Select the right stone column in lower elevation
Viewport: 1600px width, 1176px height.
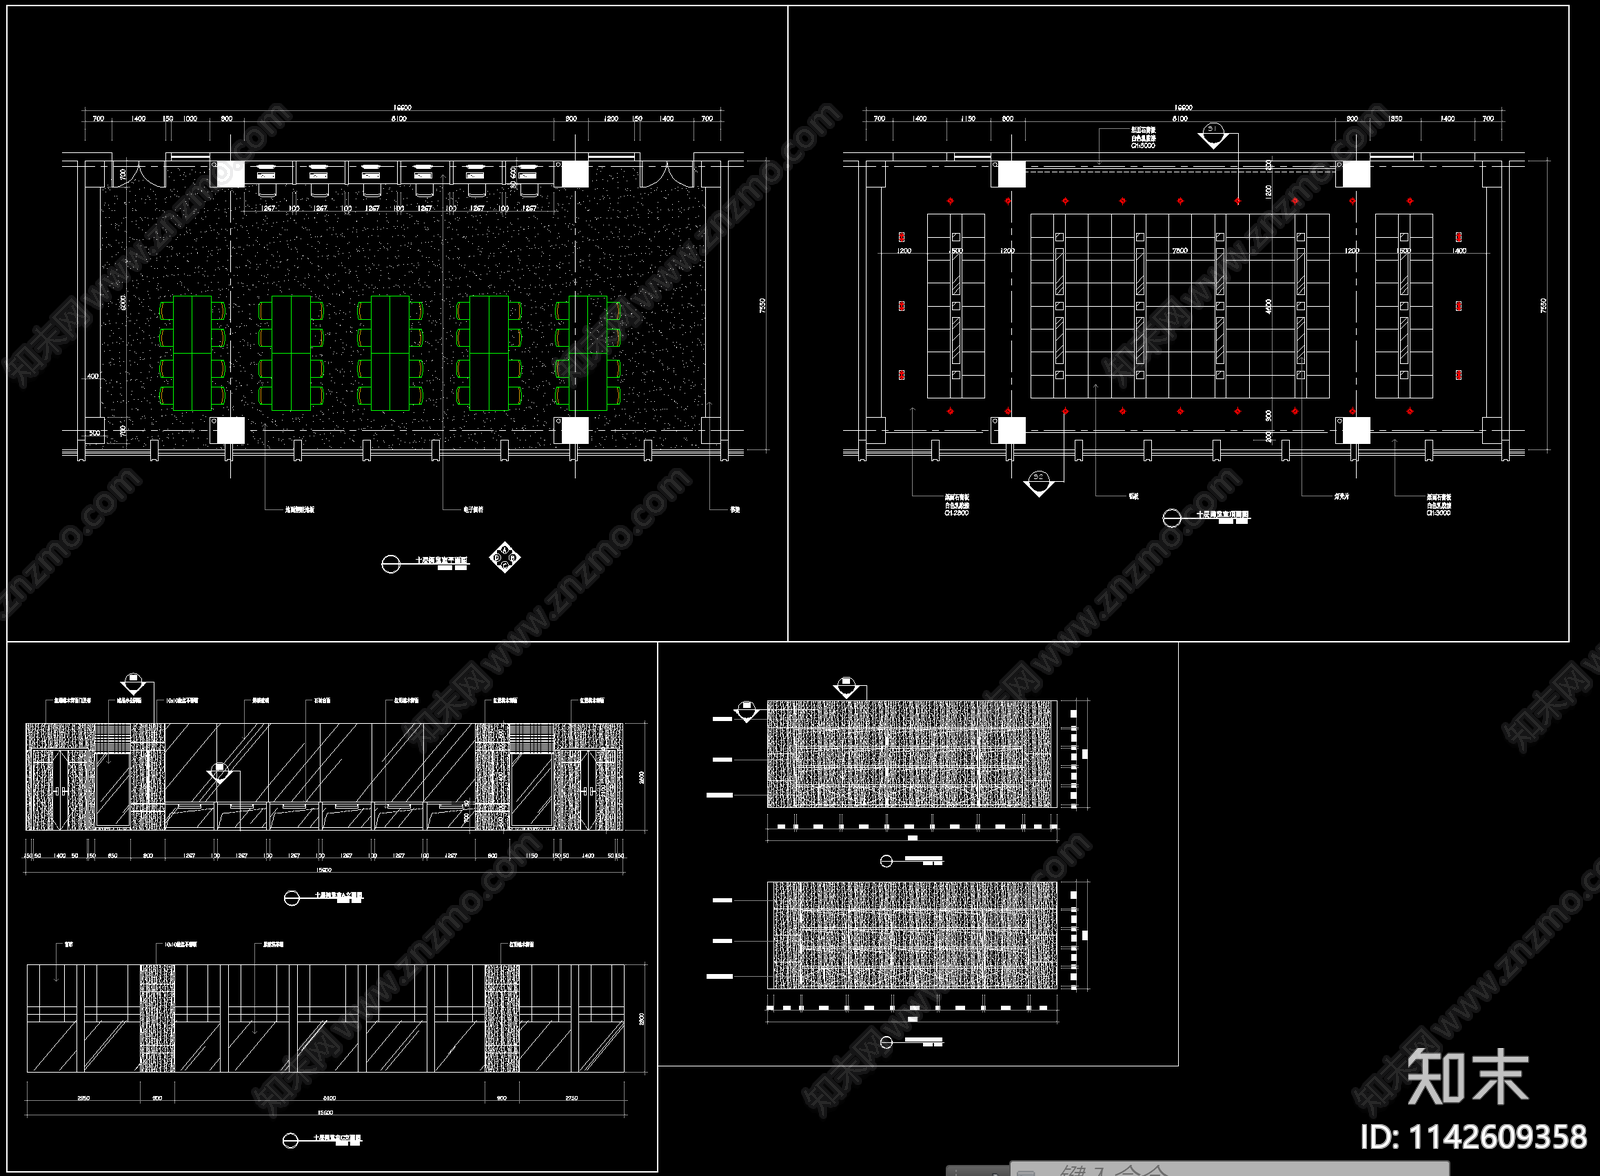(x=502, y=1019)
